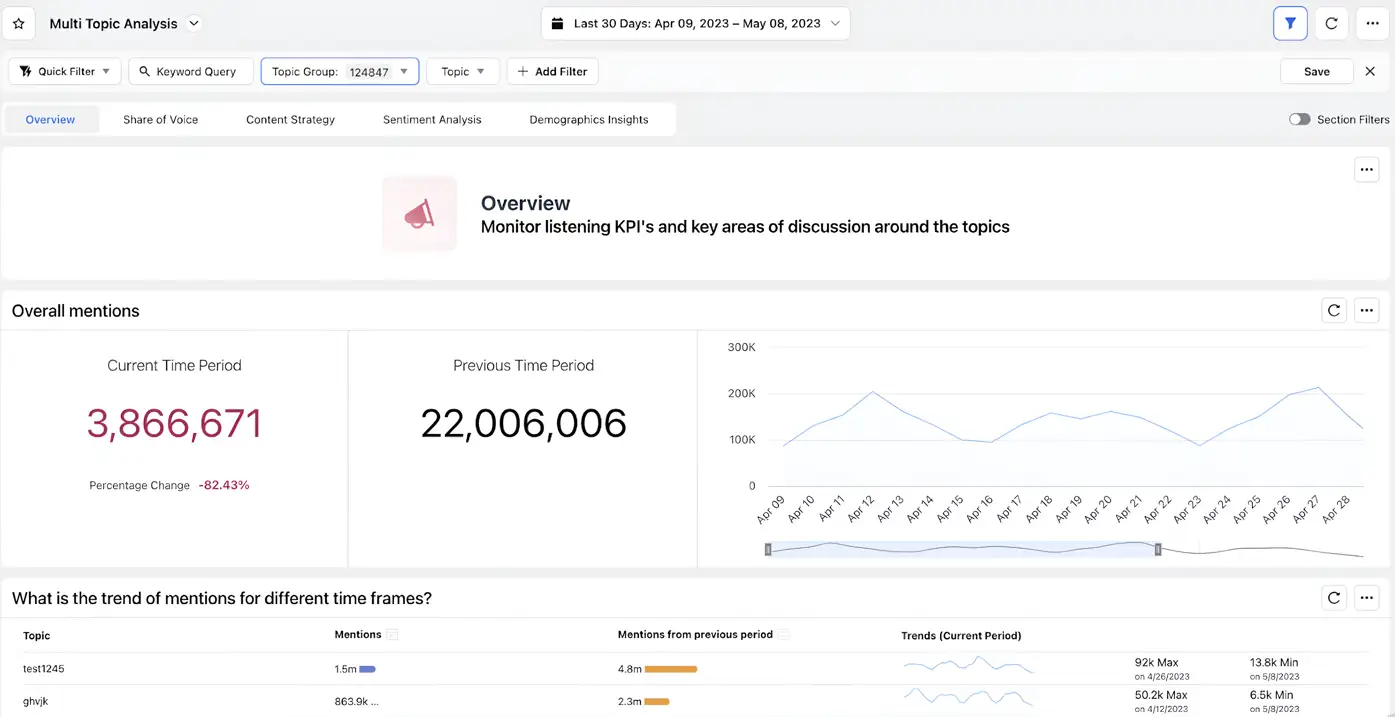This screenshot has height=717, width=1395.
Task: Switch to the Share of Voice tab
Action: (161, 119)
